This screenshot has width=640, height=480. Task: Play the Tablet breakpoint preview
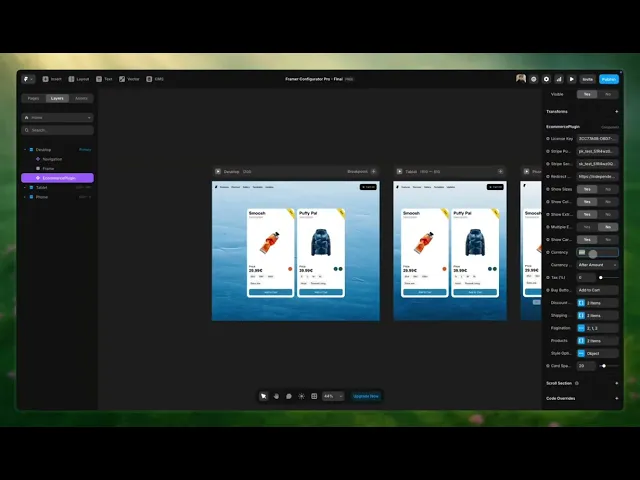[400, 171]
